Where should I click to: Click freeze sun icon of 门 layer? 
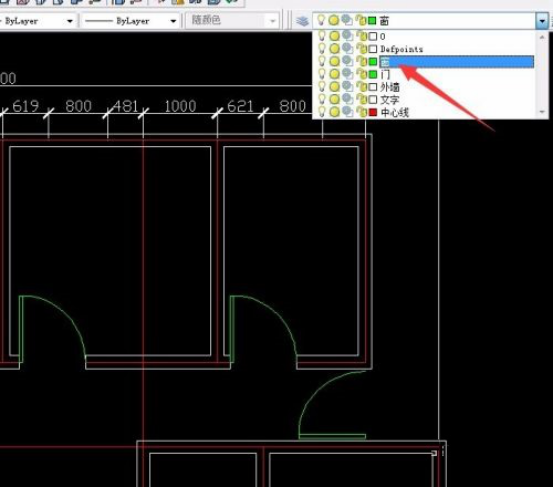coord(334,74)
